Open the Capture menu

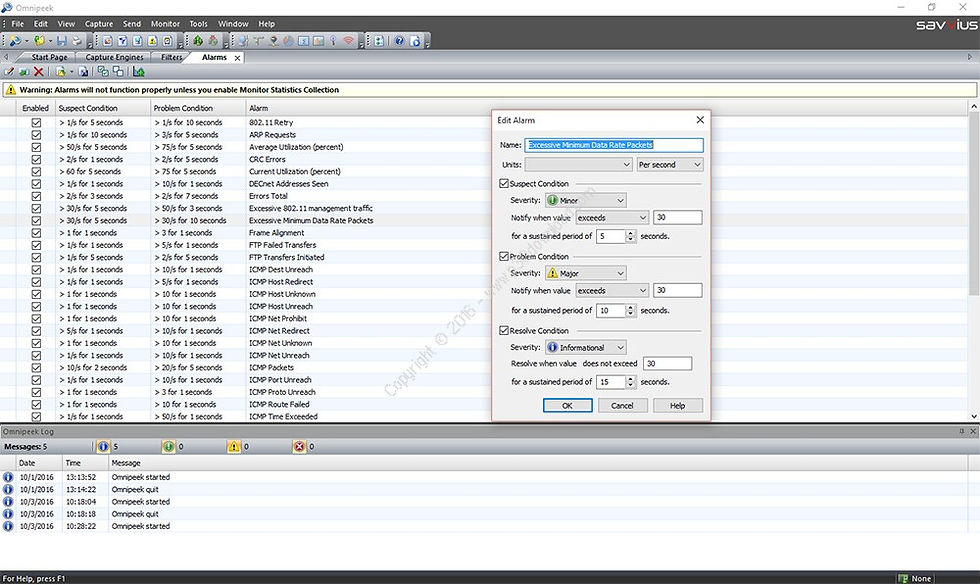99,24
